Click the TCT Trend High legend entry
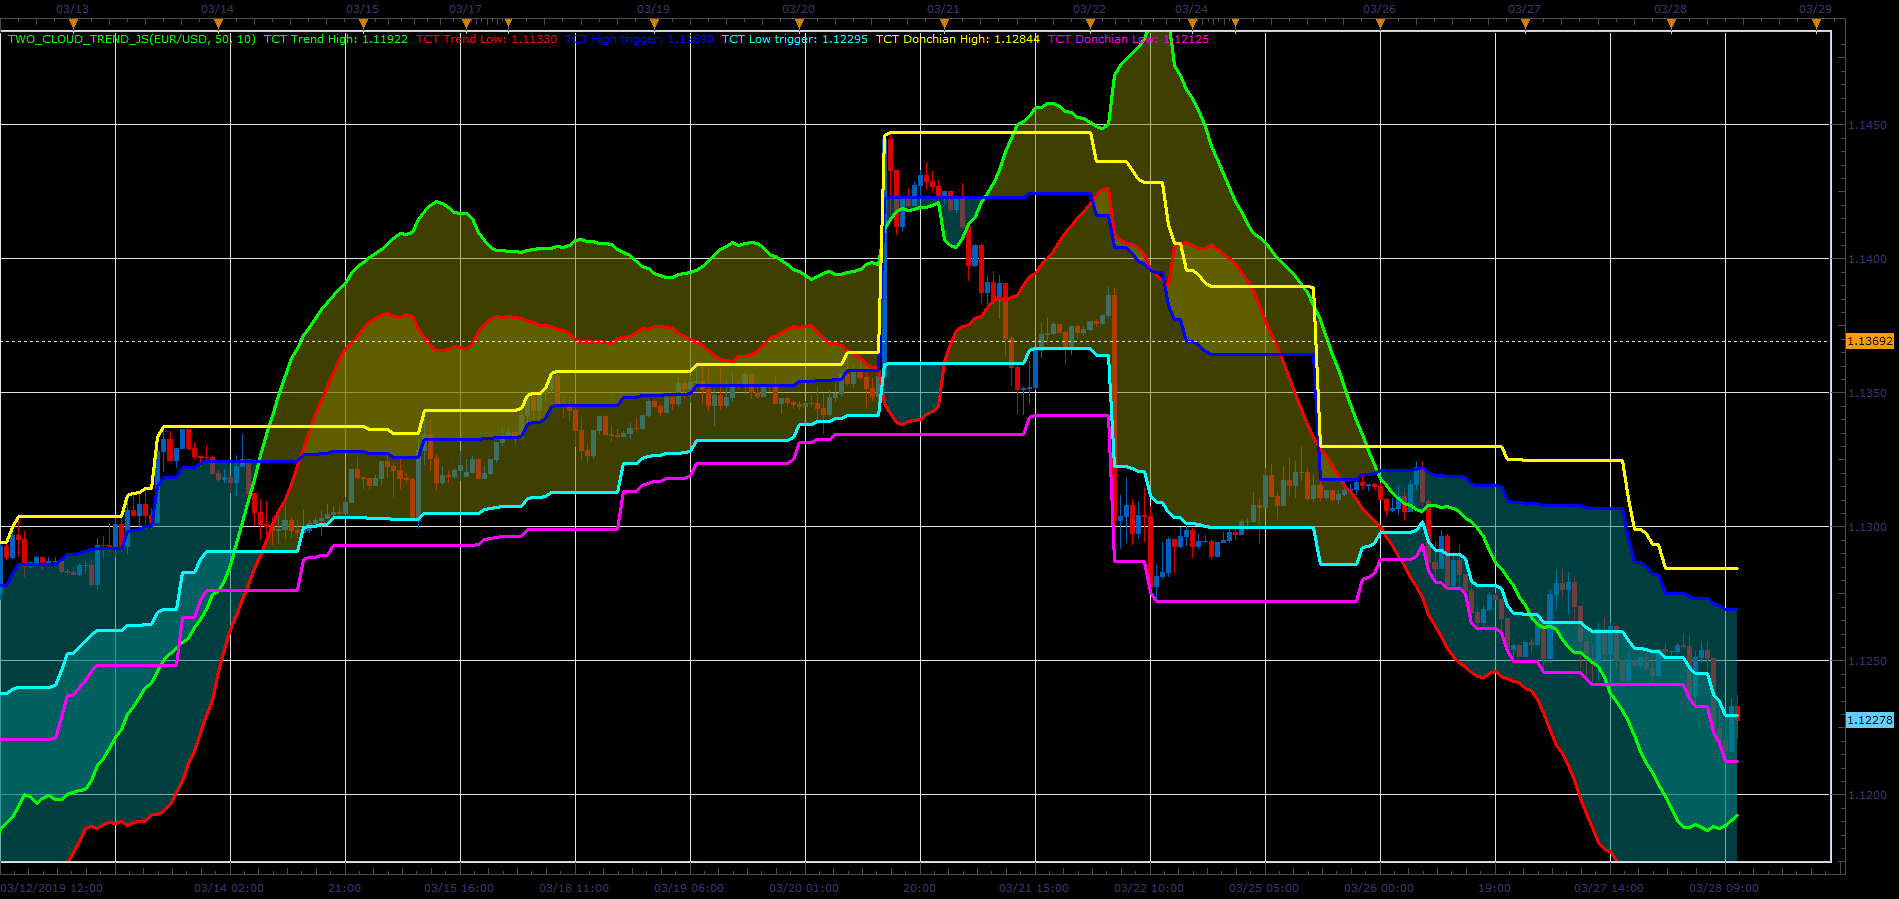1899x899 pixels. pyautogui.click(x=336, y=40)
